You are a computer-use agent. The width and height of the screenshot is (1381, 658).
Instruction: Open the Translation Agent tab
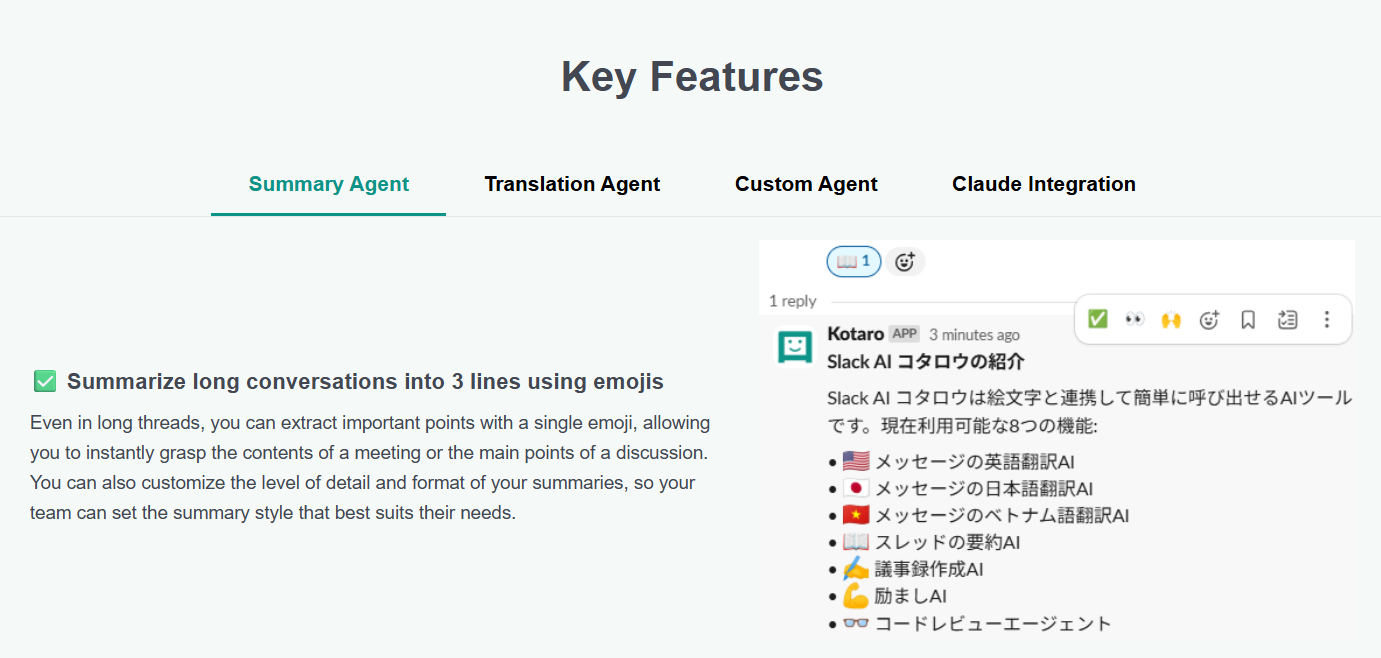[572, 184]
